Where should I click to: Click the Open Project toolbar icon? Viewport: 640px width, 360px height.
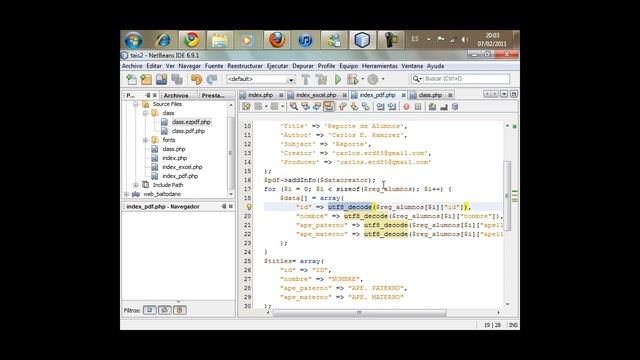pos(161,79)
